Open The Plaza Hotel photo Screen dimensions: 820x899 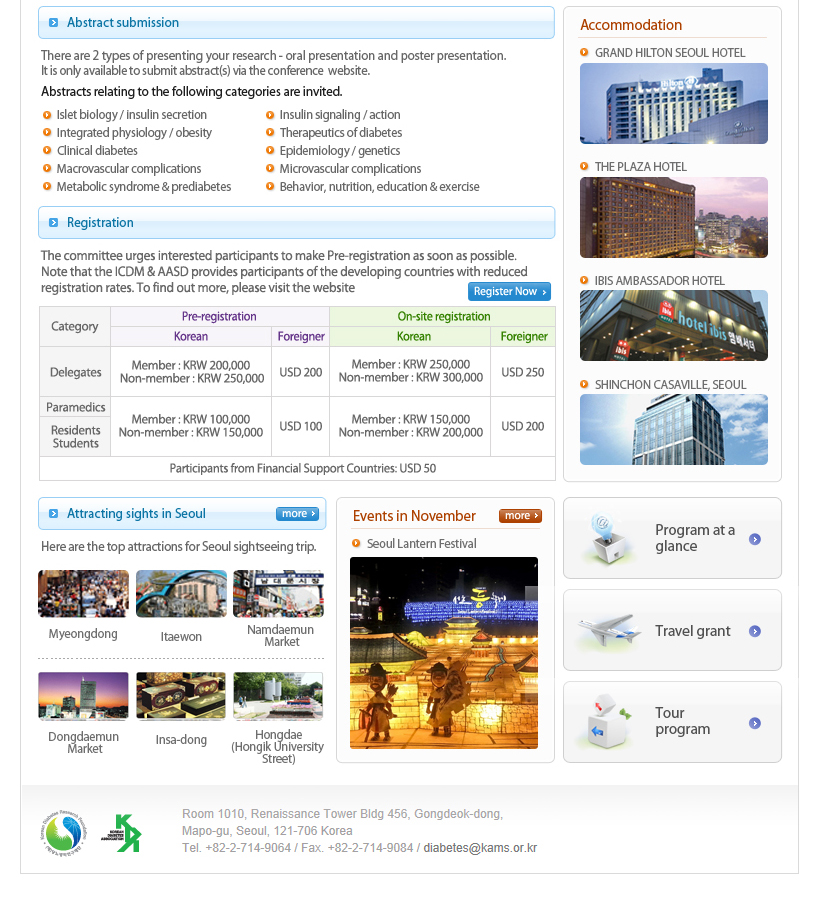pyautogui.click(x=673, y=218)
